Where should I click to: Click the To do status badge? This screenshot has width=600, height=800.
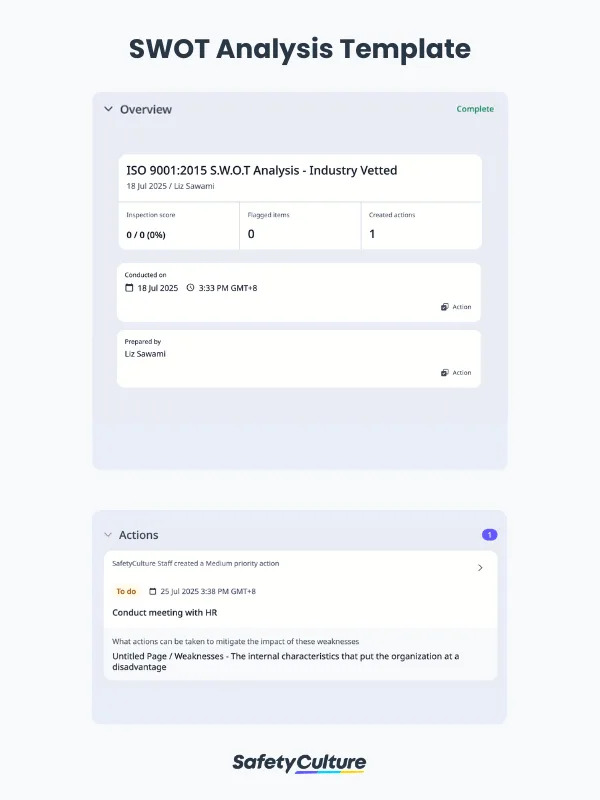pos(126,591)
